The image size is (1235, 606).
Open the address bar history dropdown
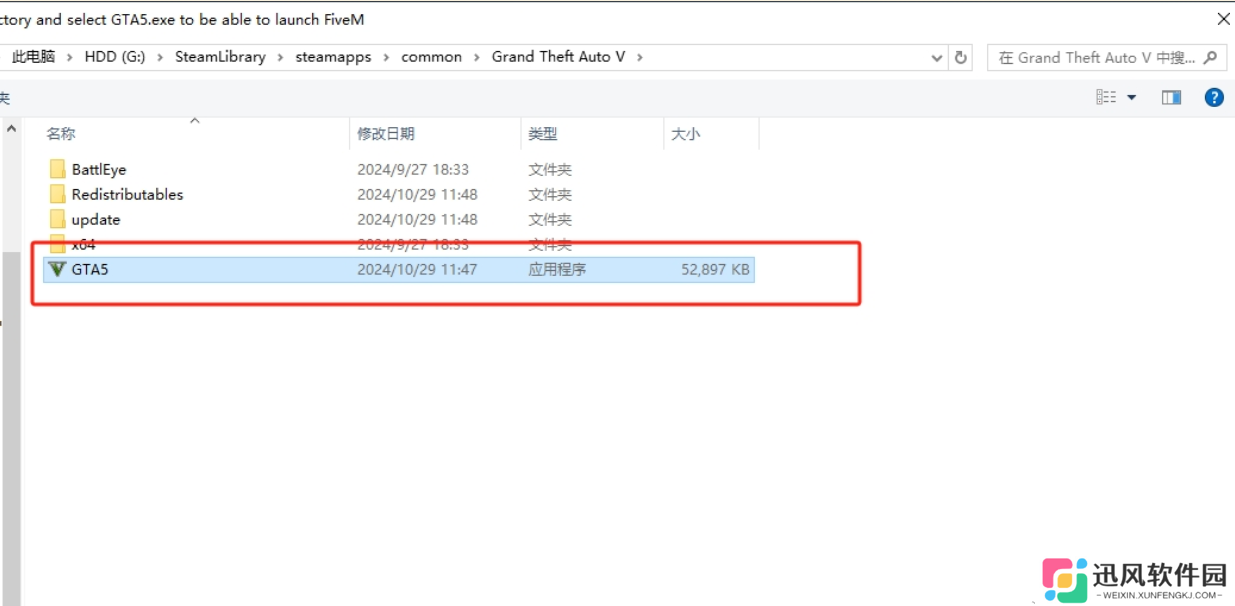(x=937, y=57)
